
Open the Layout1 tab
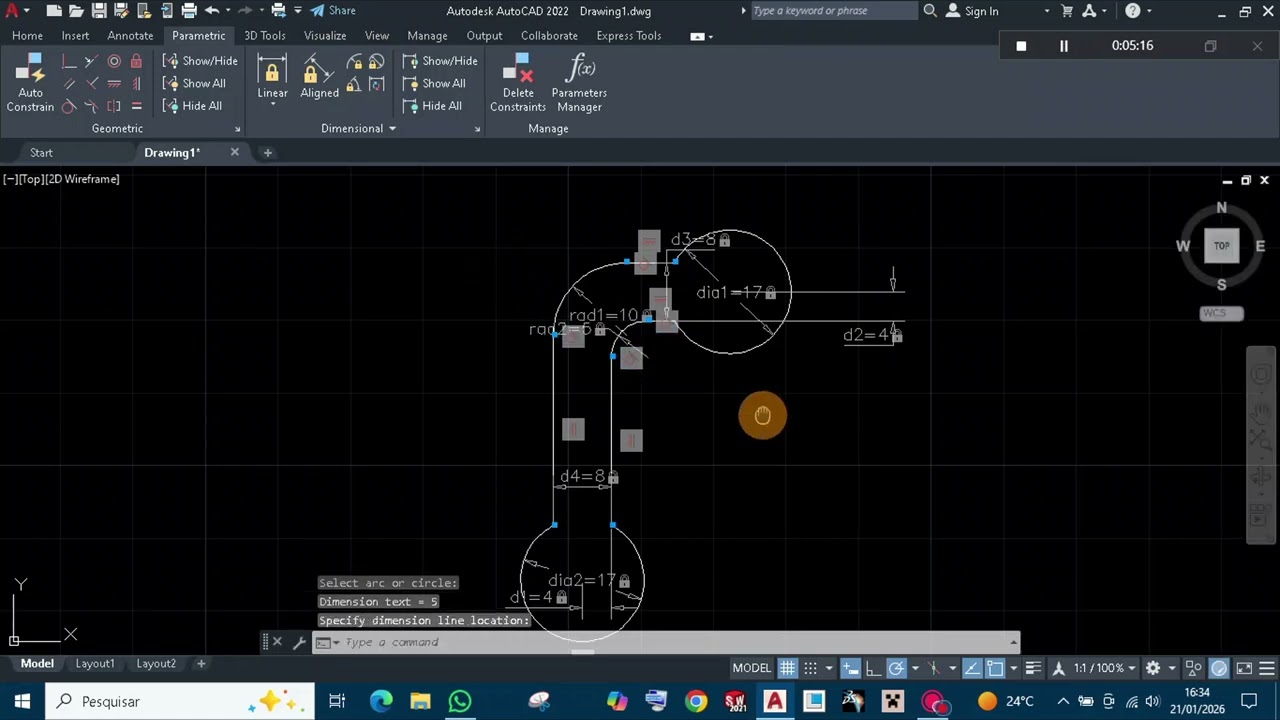[95, 664]
